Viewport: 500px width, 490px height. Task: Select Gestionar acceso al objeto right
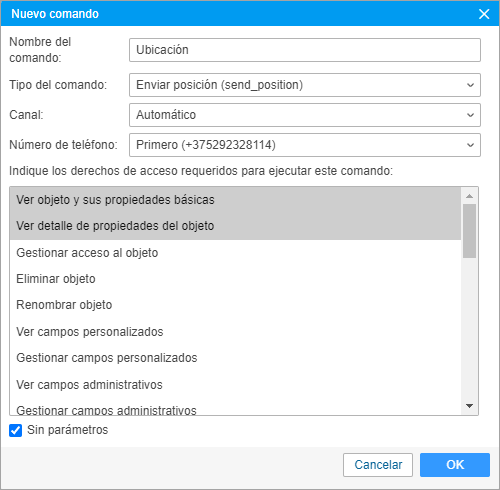(235, 253)
